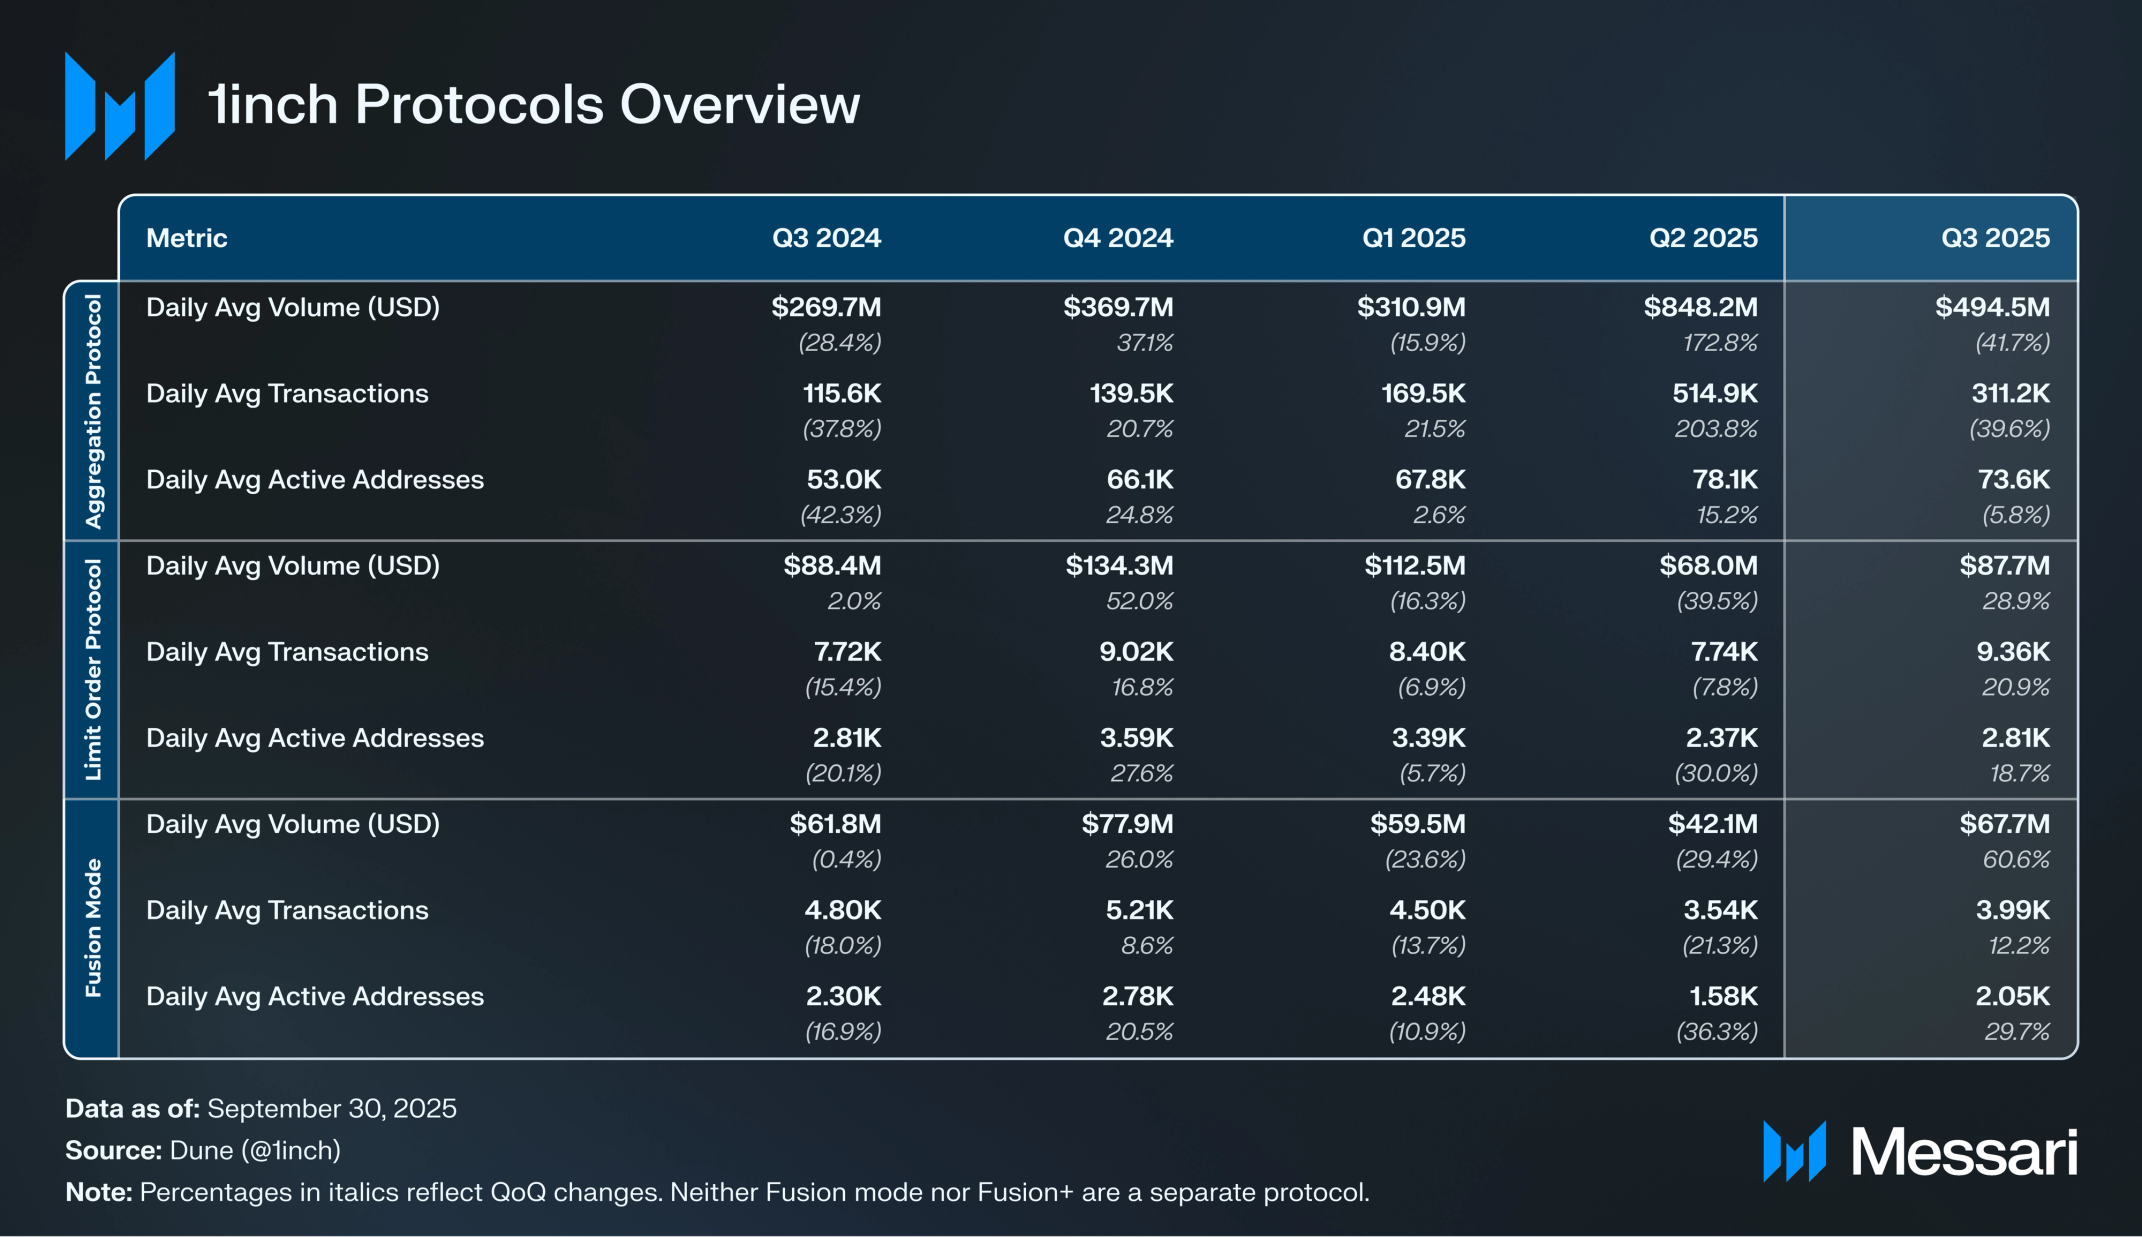2142x1237 pixels.
Task: Click the $67.7M Fusion Mode volume value
Action: [2004, 824]
